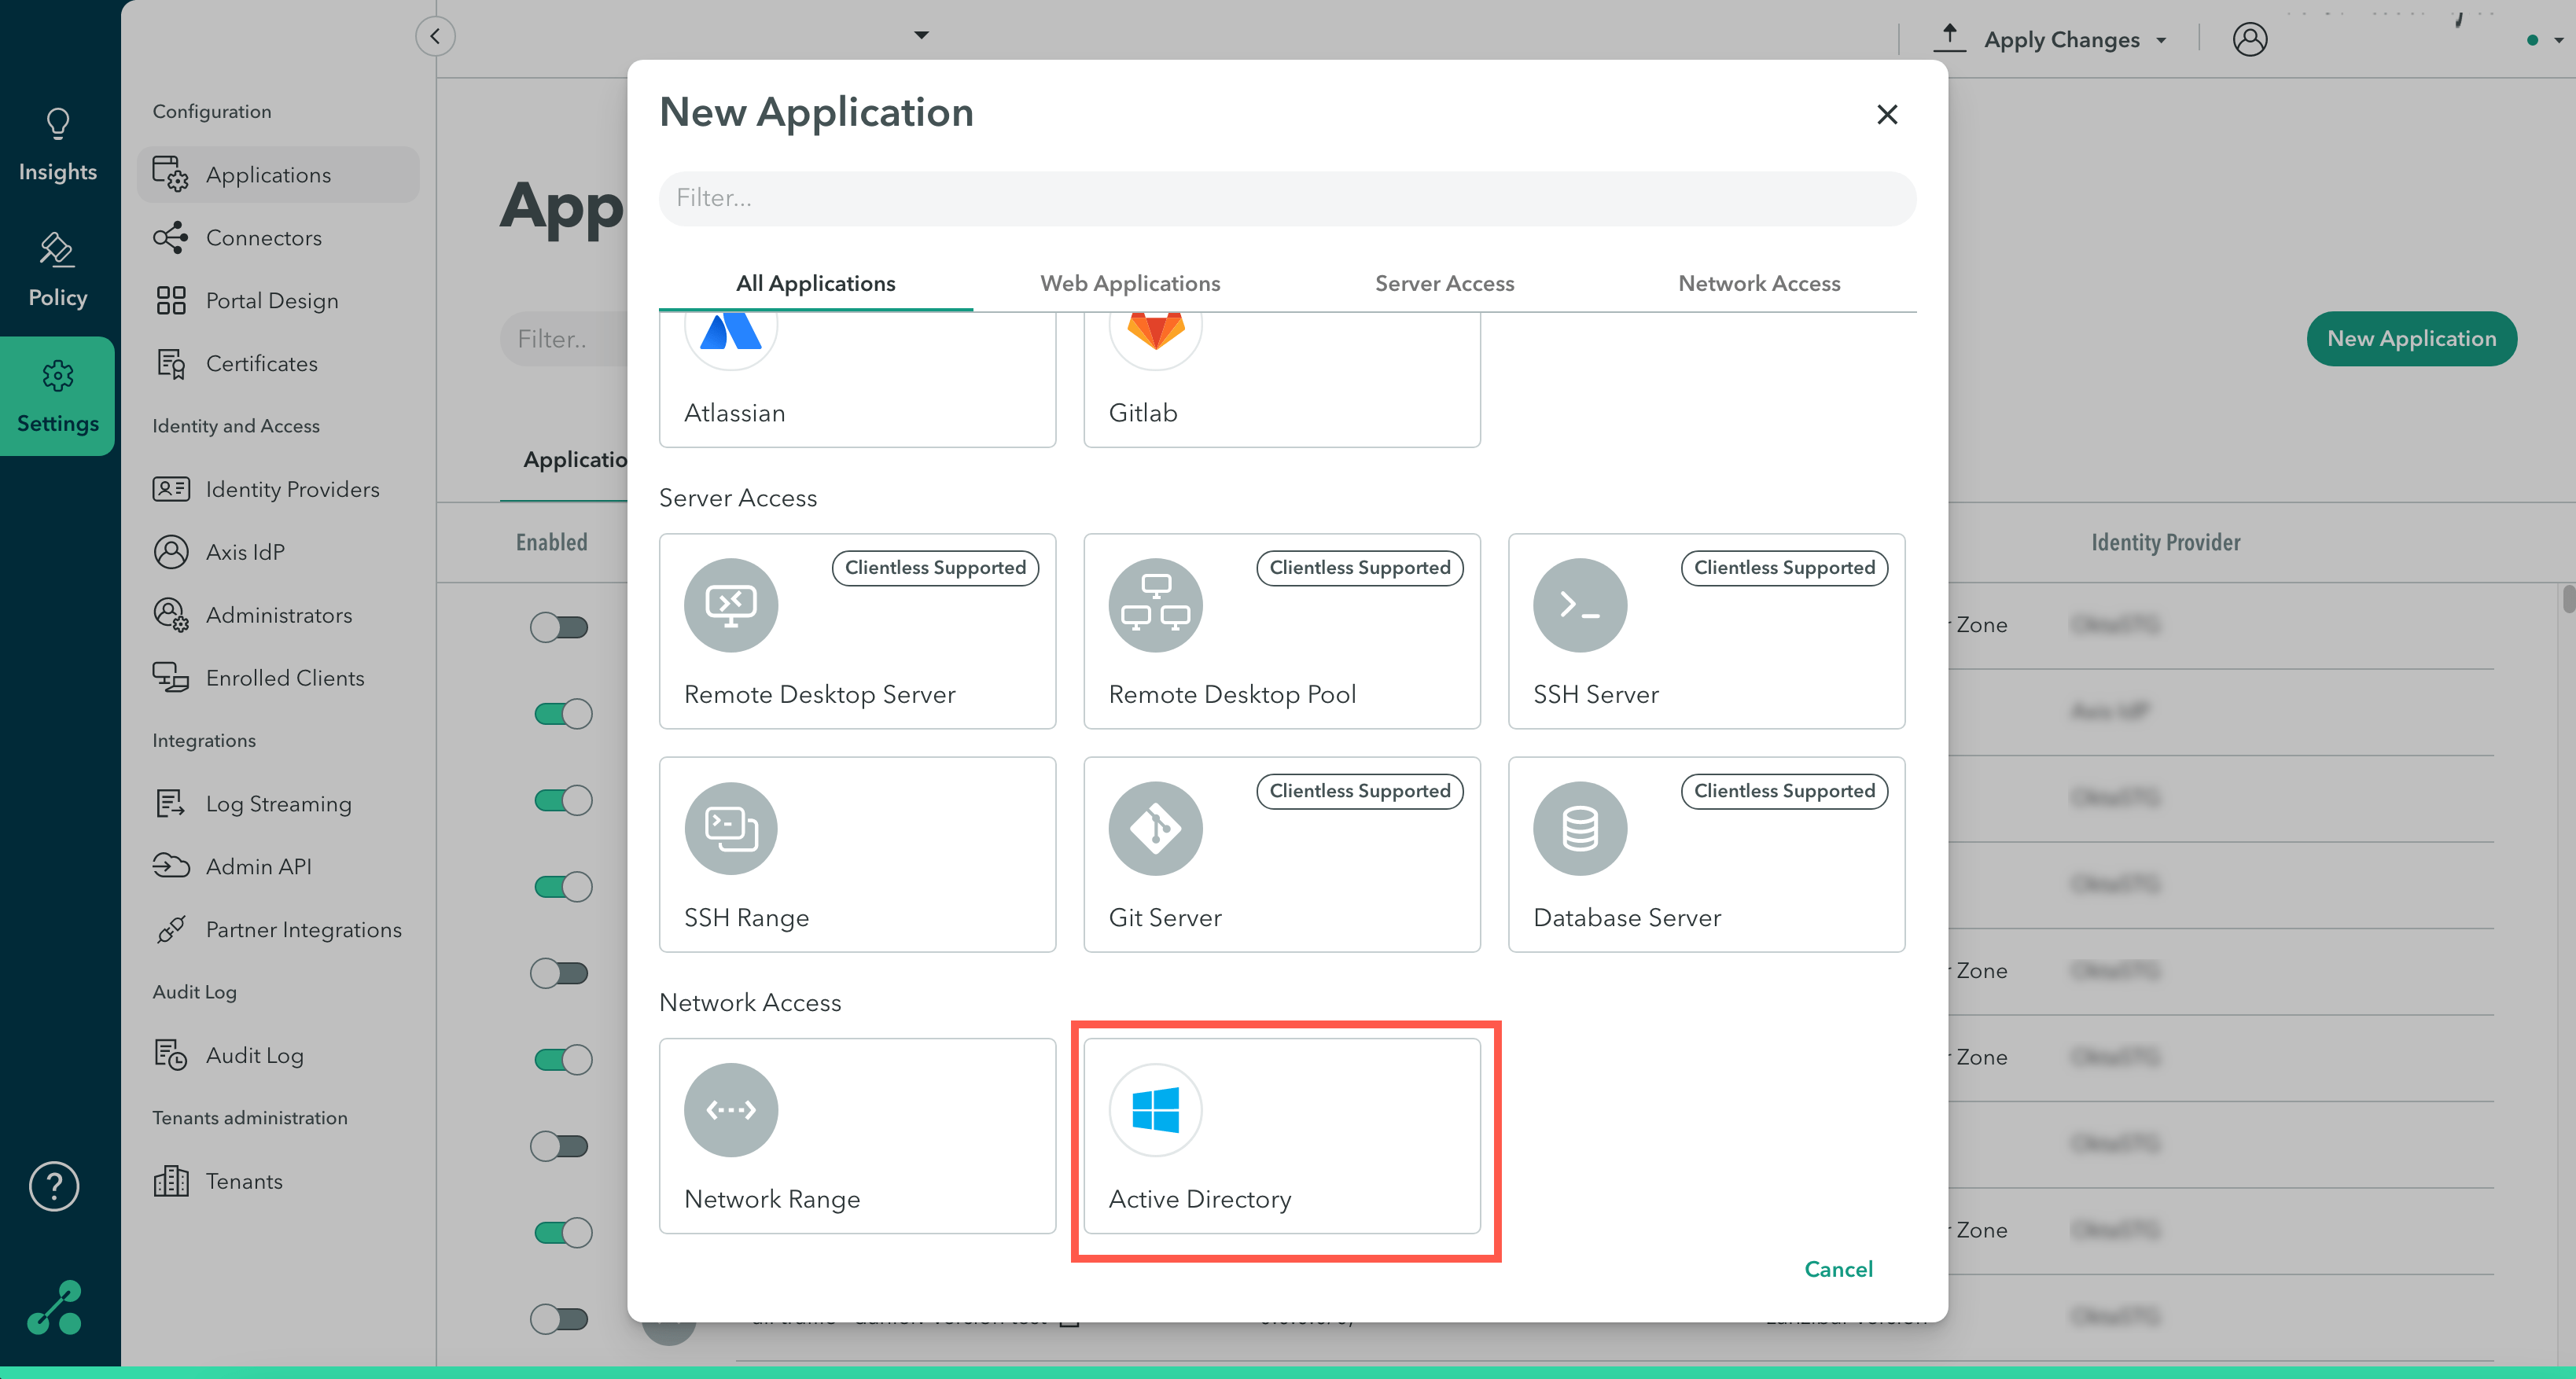Click the help question mark icon

click(53, 1186)
